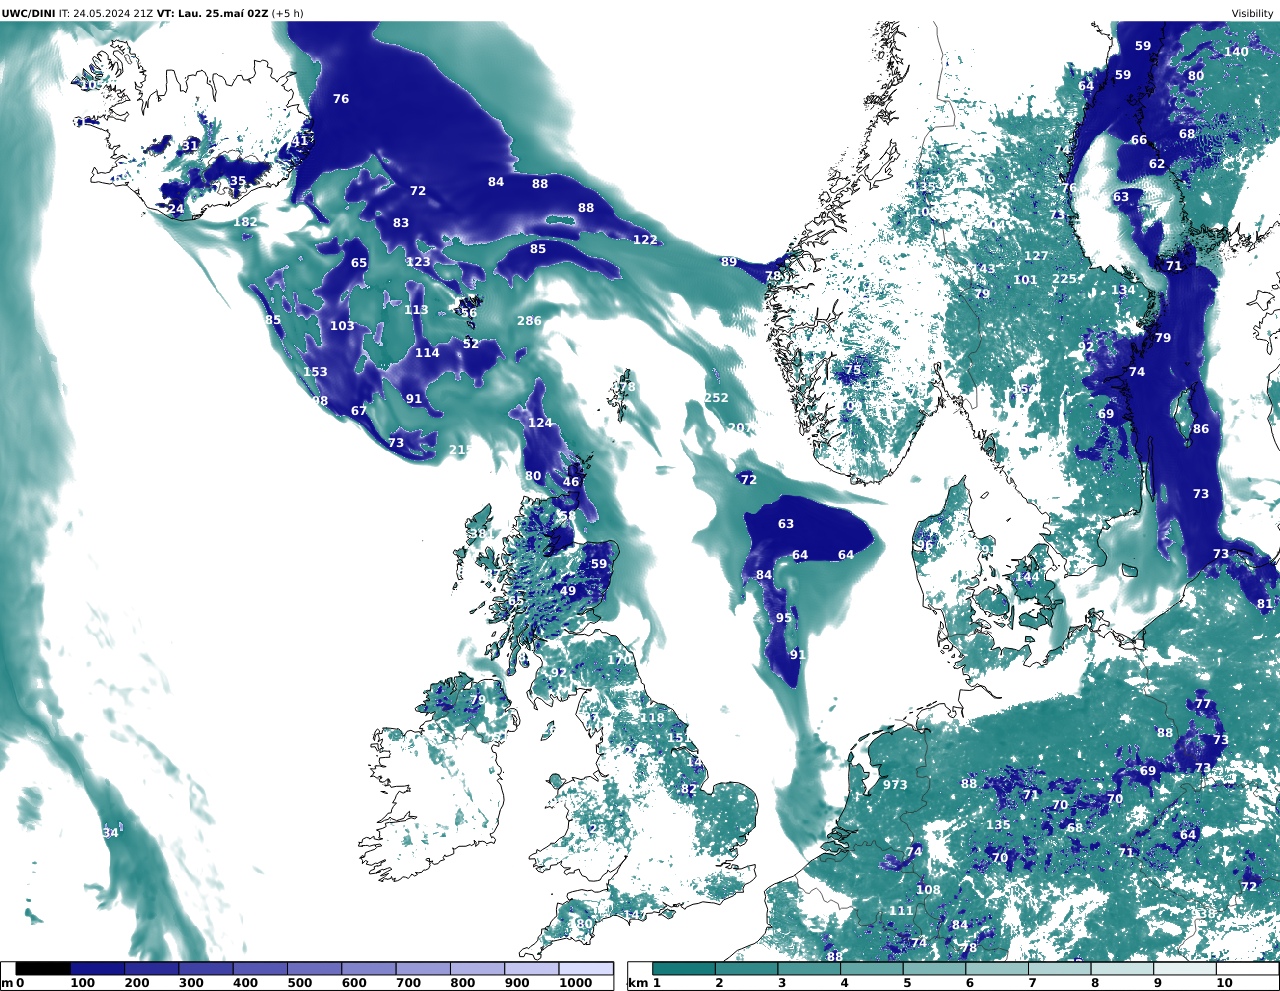Click the 900–1000 m legend swatch
Image resolution: width=1280 pixels, height=991 pixels.
(x=531, y=968)
